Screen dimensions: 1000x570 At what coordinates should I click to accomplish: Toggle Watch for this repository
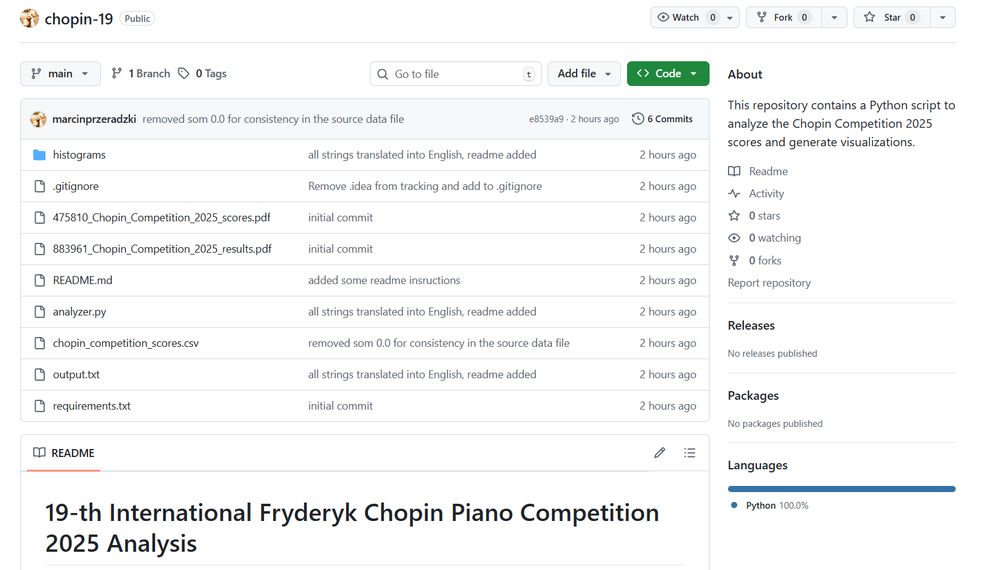[686, 18]
